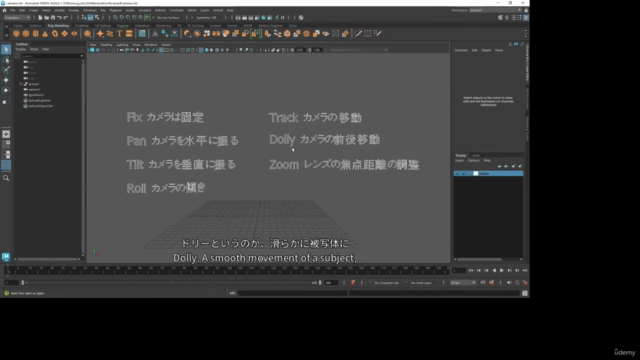Viewport: 640px width, 360px height.
Task: Open the Windows menu
Action: click(x=89, y=10)
